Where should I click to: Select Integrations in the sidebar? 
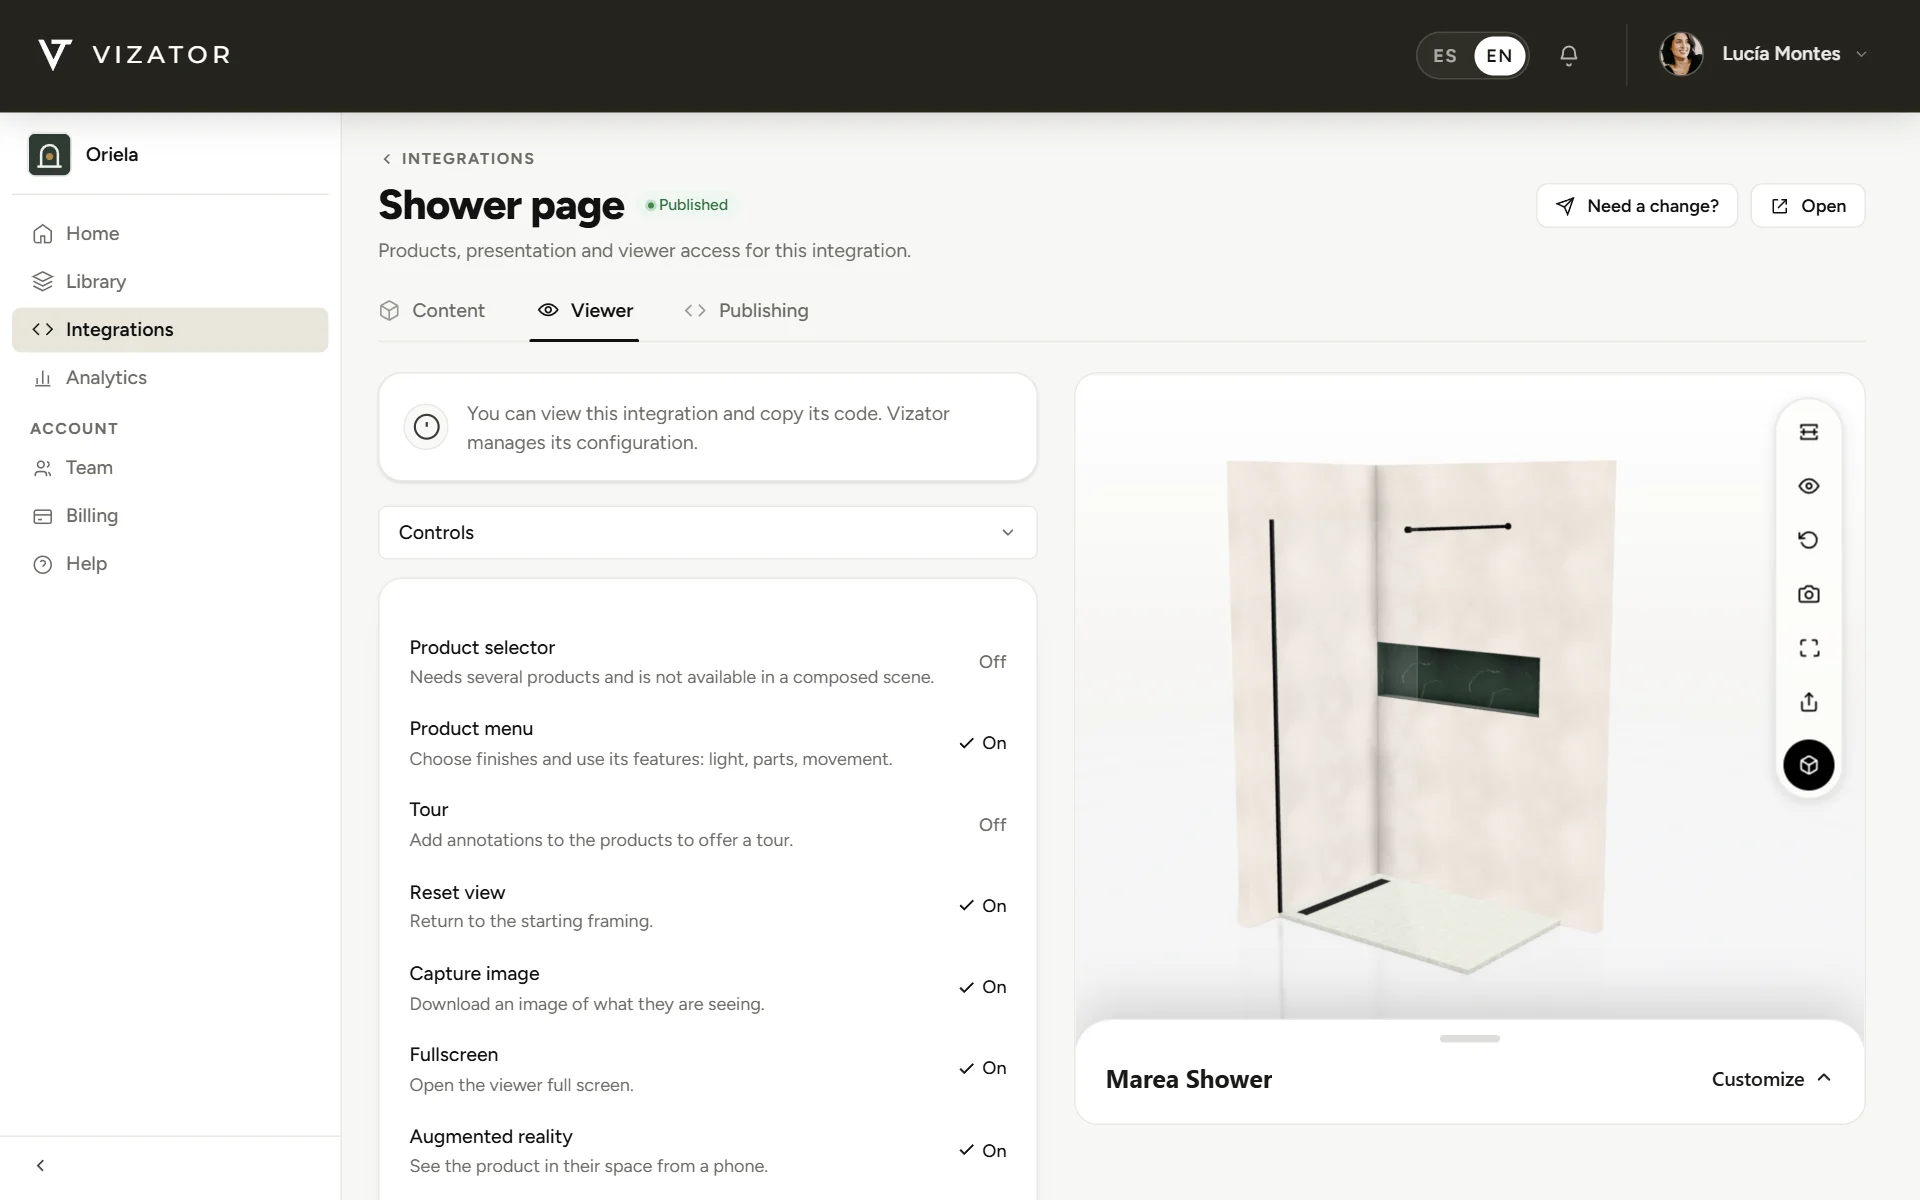(x=170, y=330)
